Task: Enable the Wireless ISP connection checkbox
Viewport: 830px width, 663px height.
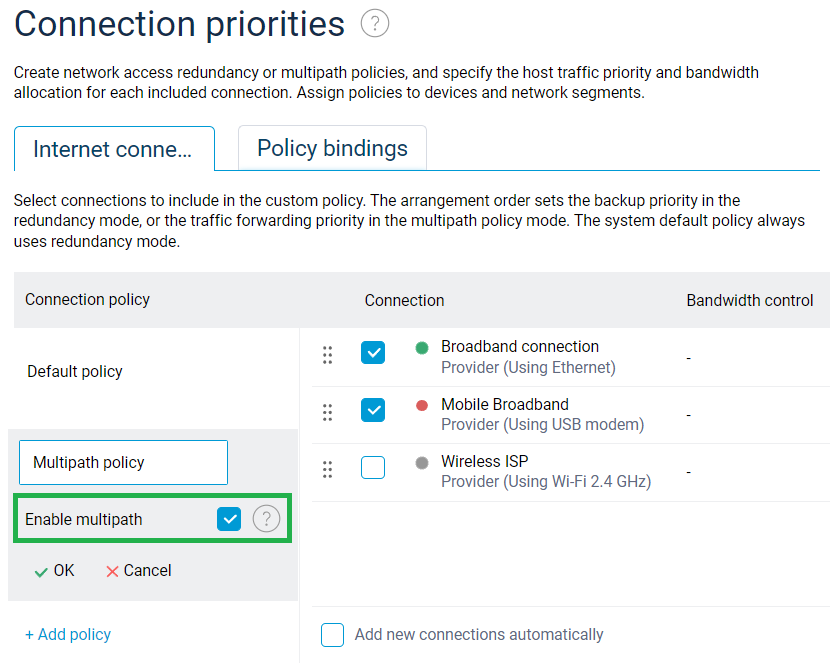Action: 373,468
